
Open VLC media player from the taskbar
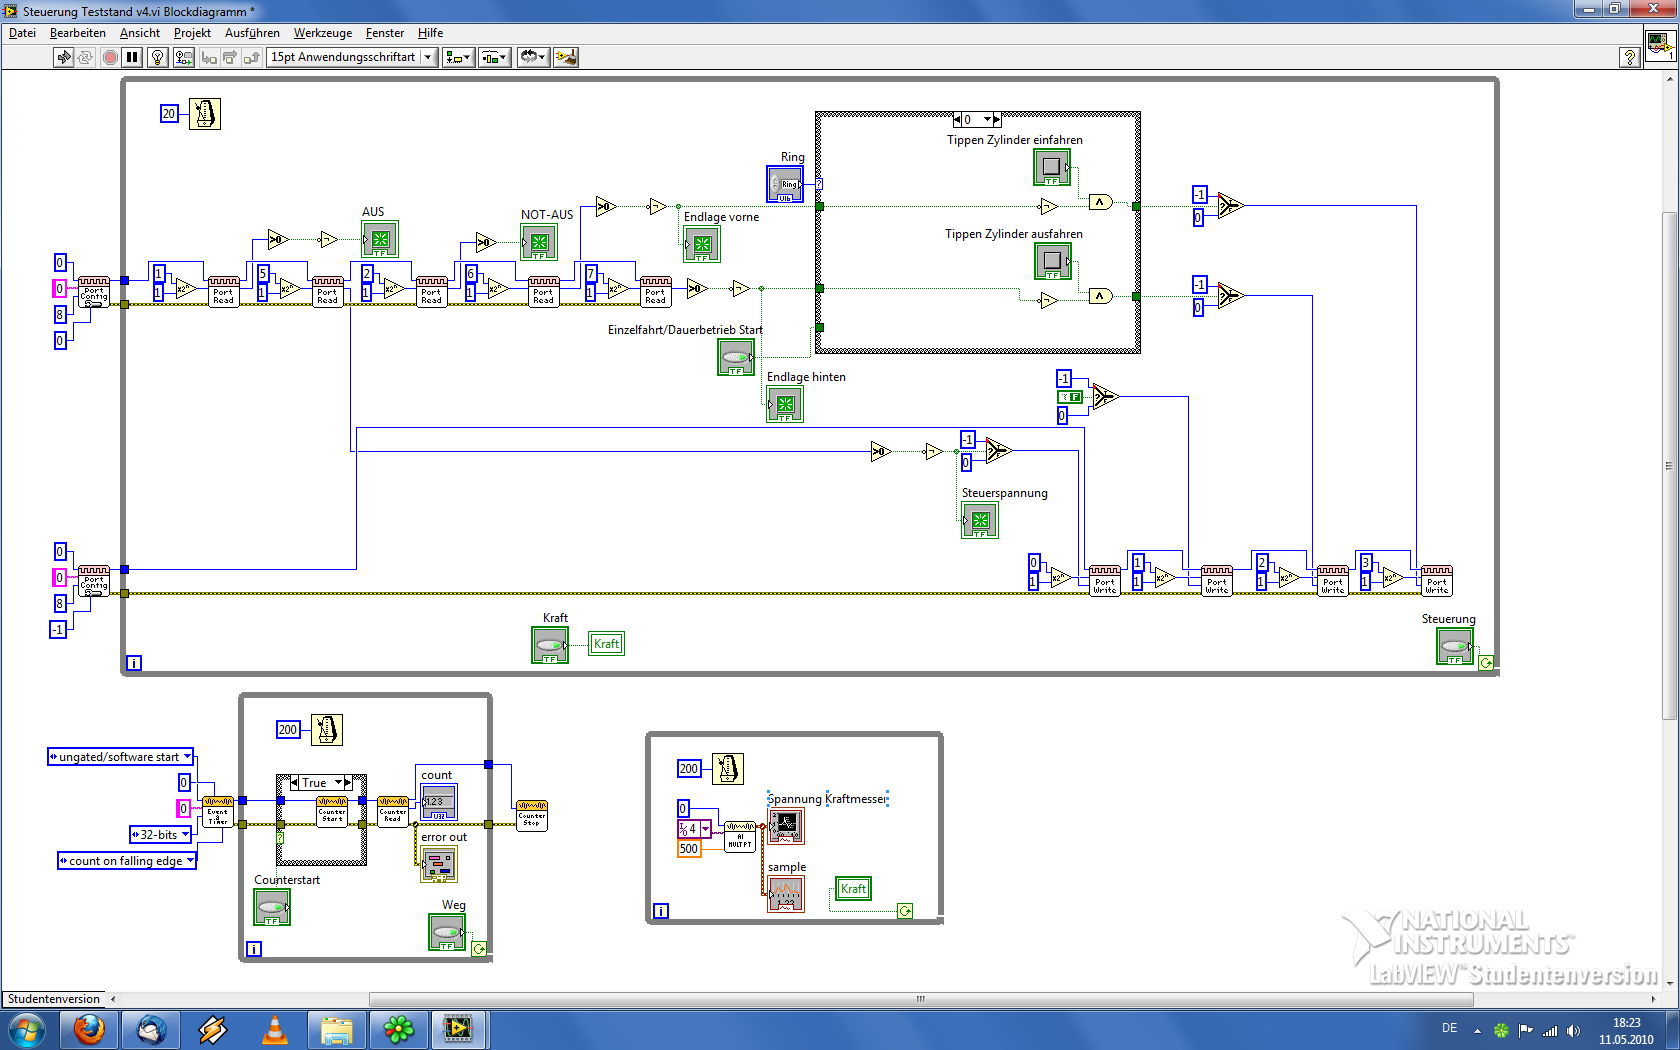pyautogui.click(x=275, y=1029)
